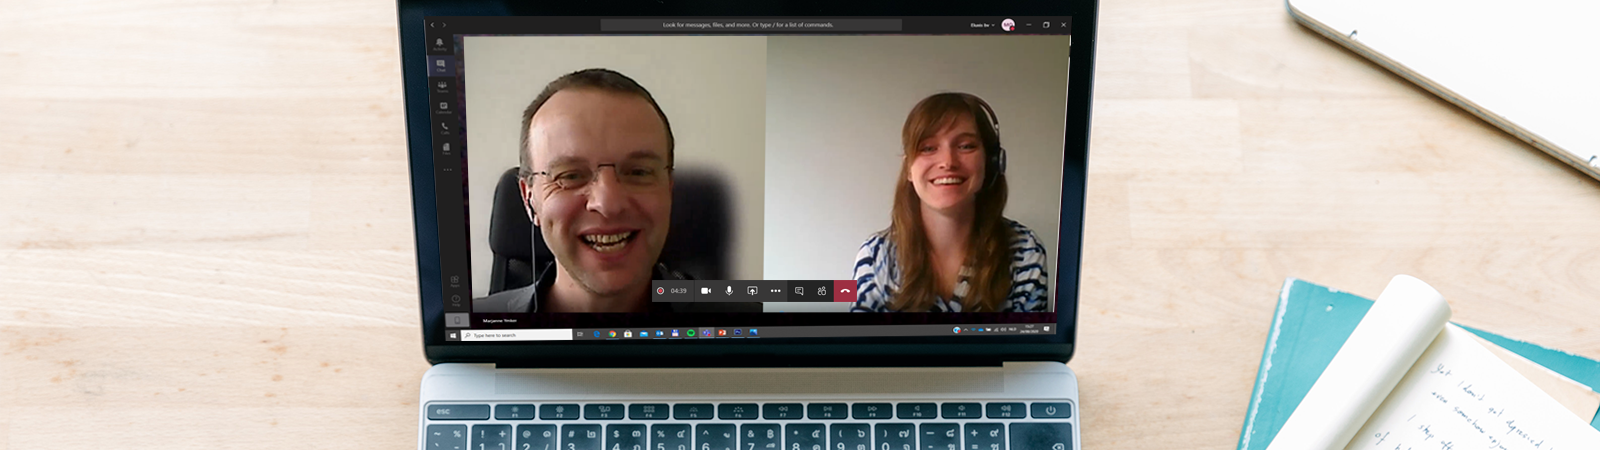Expand more apps ellipsis in left sidebar
This screenshot has width=1600, height=450.
tap(447, 169)
